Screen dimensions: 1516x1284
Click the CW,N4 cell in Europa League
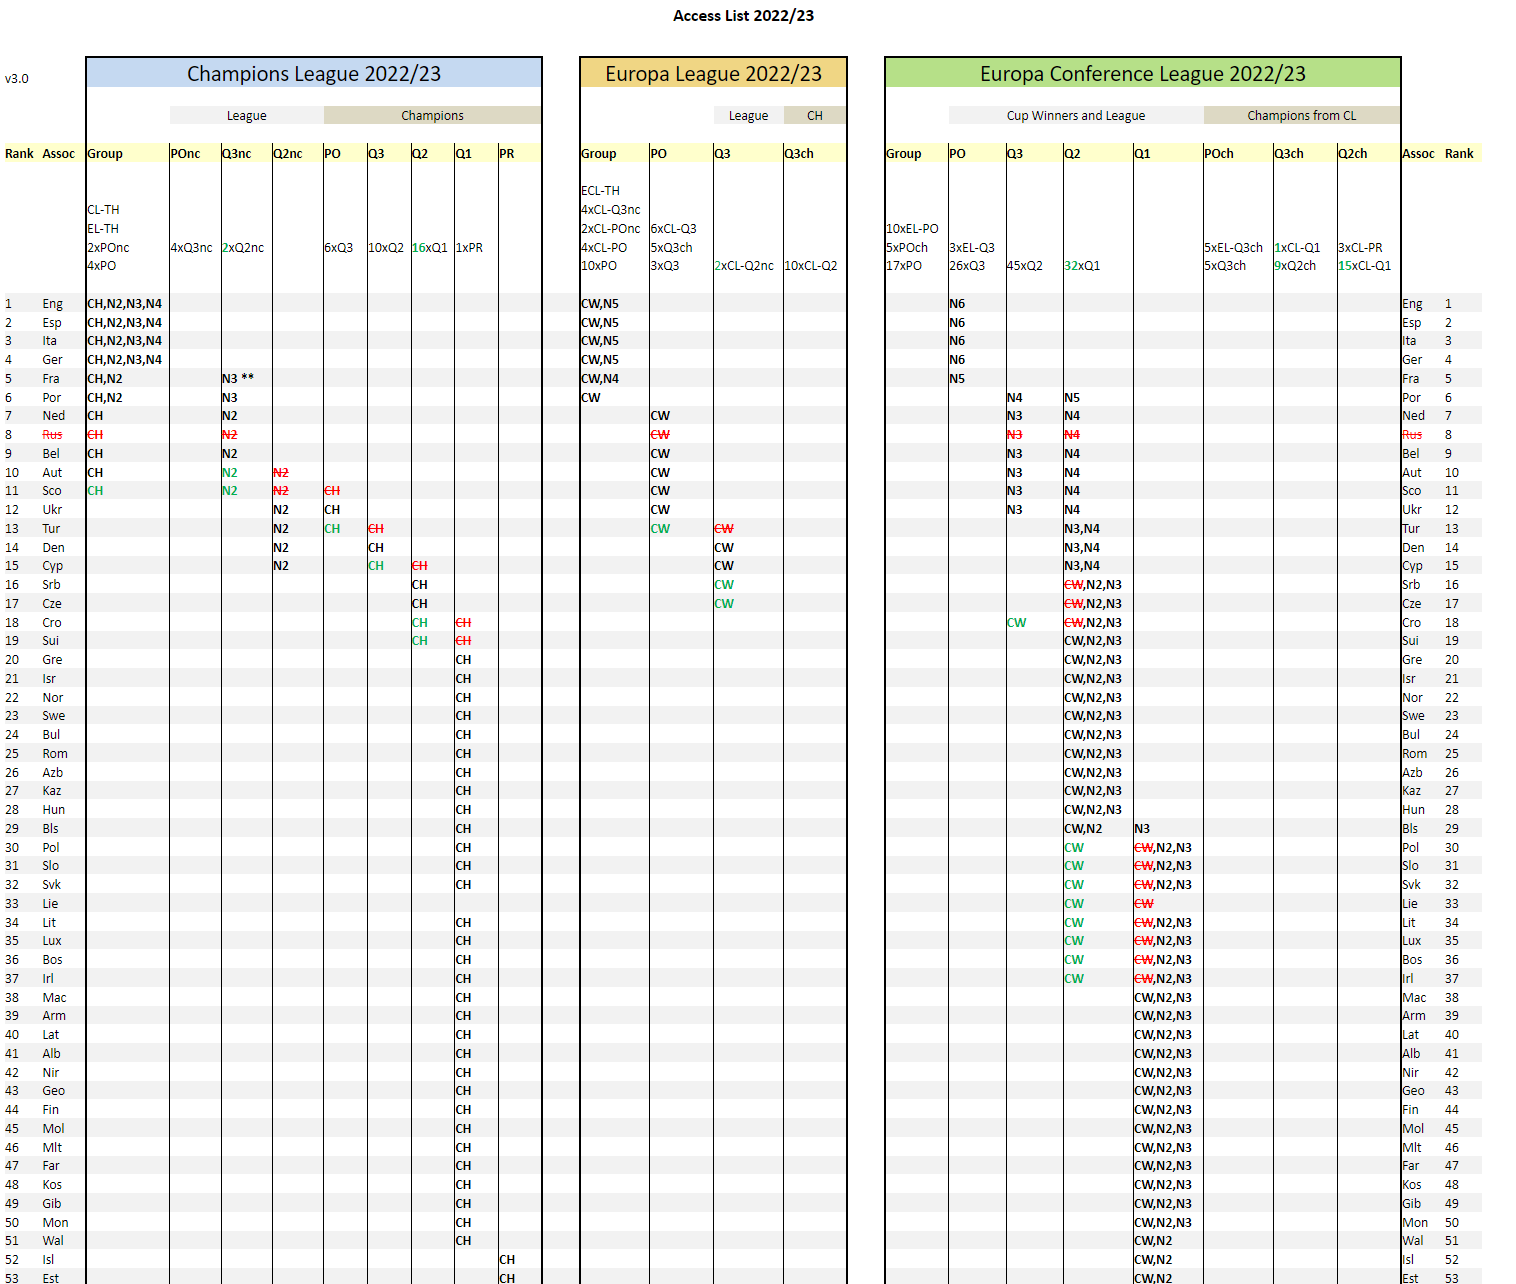click(x=600, y=379)
